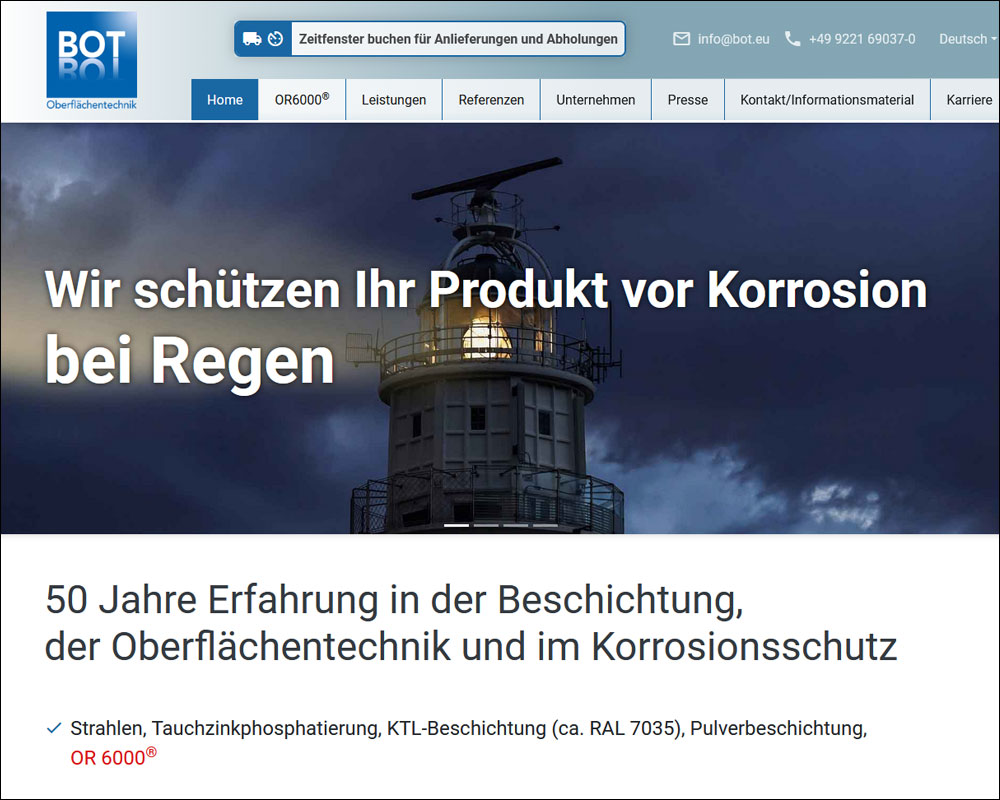This screenshot has width=1000, height=800.
Task: Select the second carousel slide indicator
Action: pos(486,524)
